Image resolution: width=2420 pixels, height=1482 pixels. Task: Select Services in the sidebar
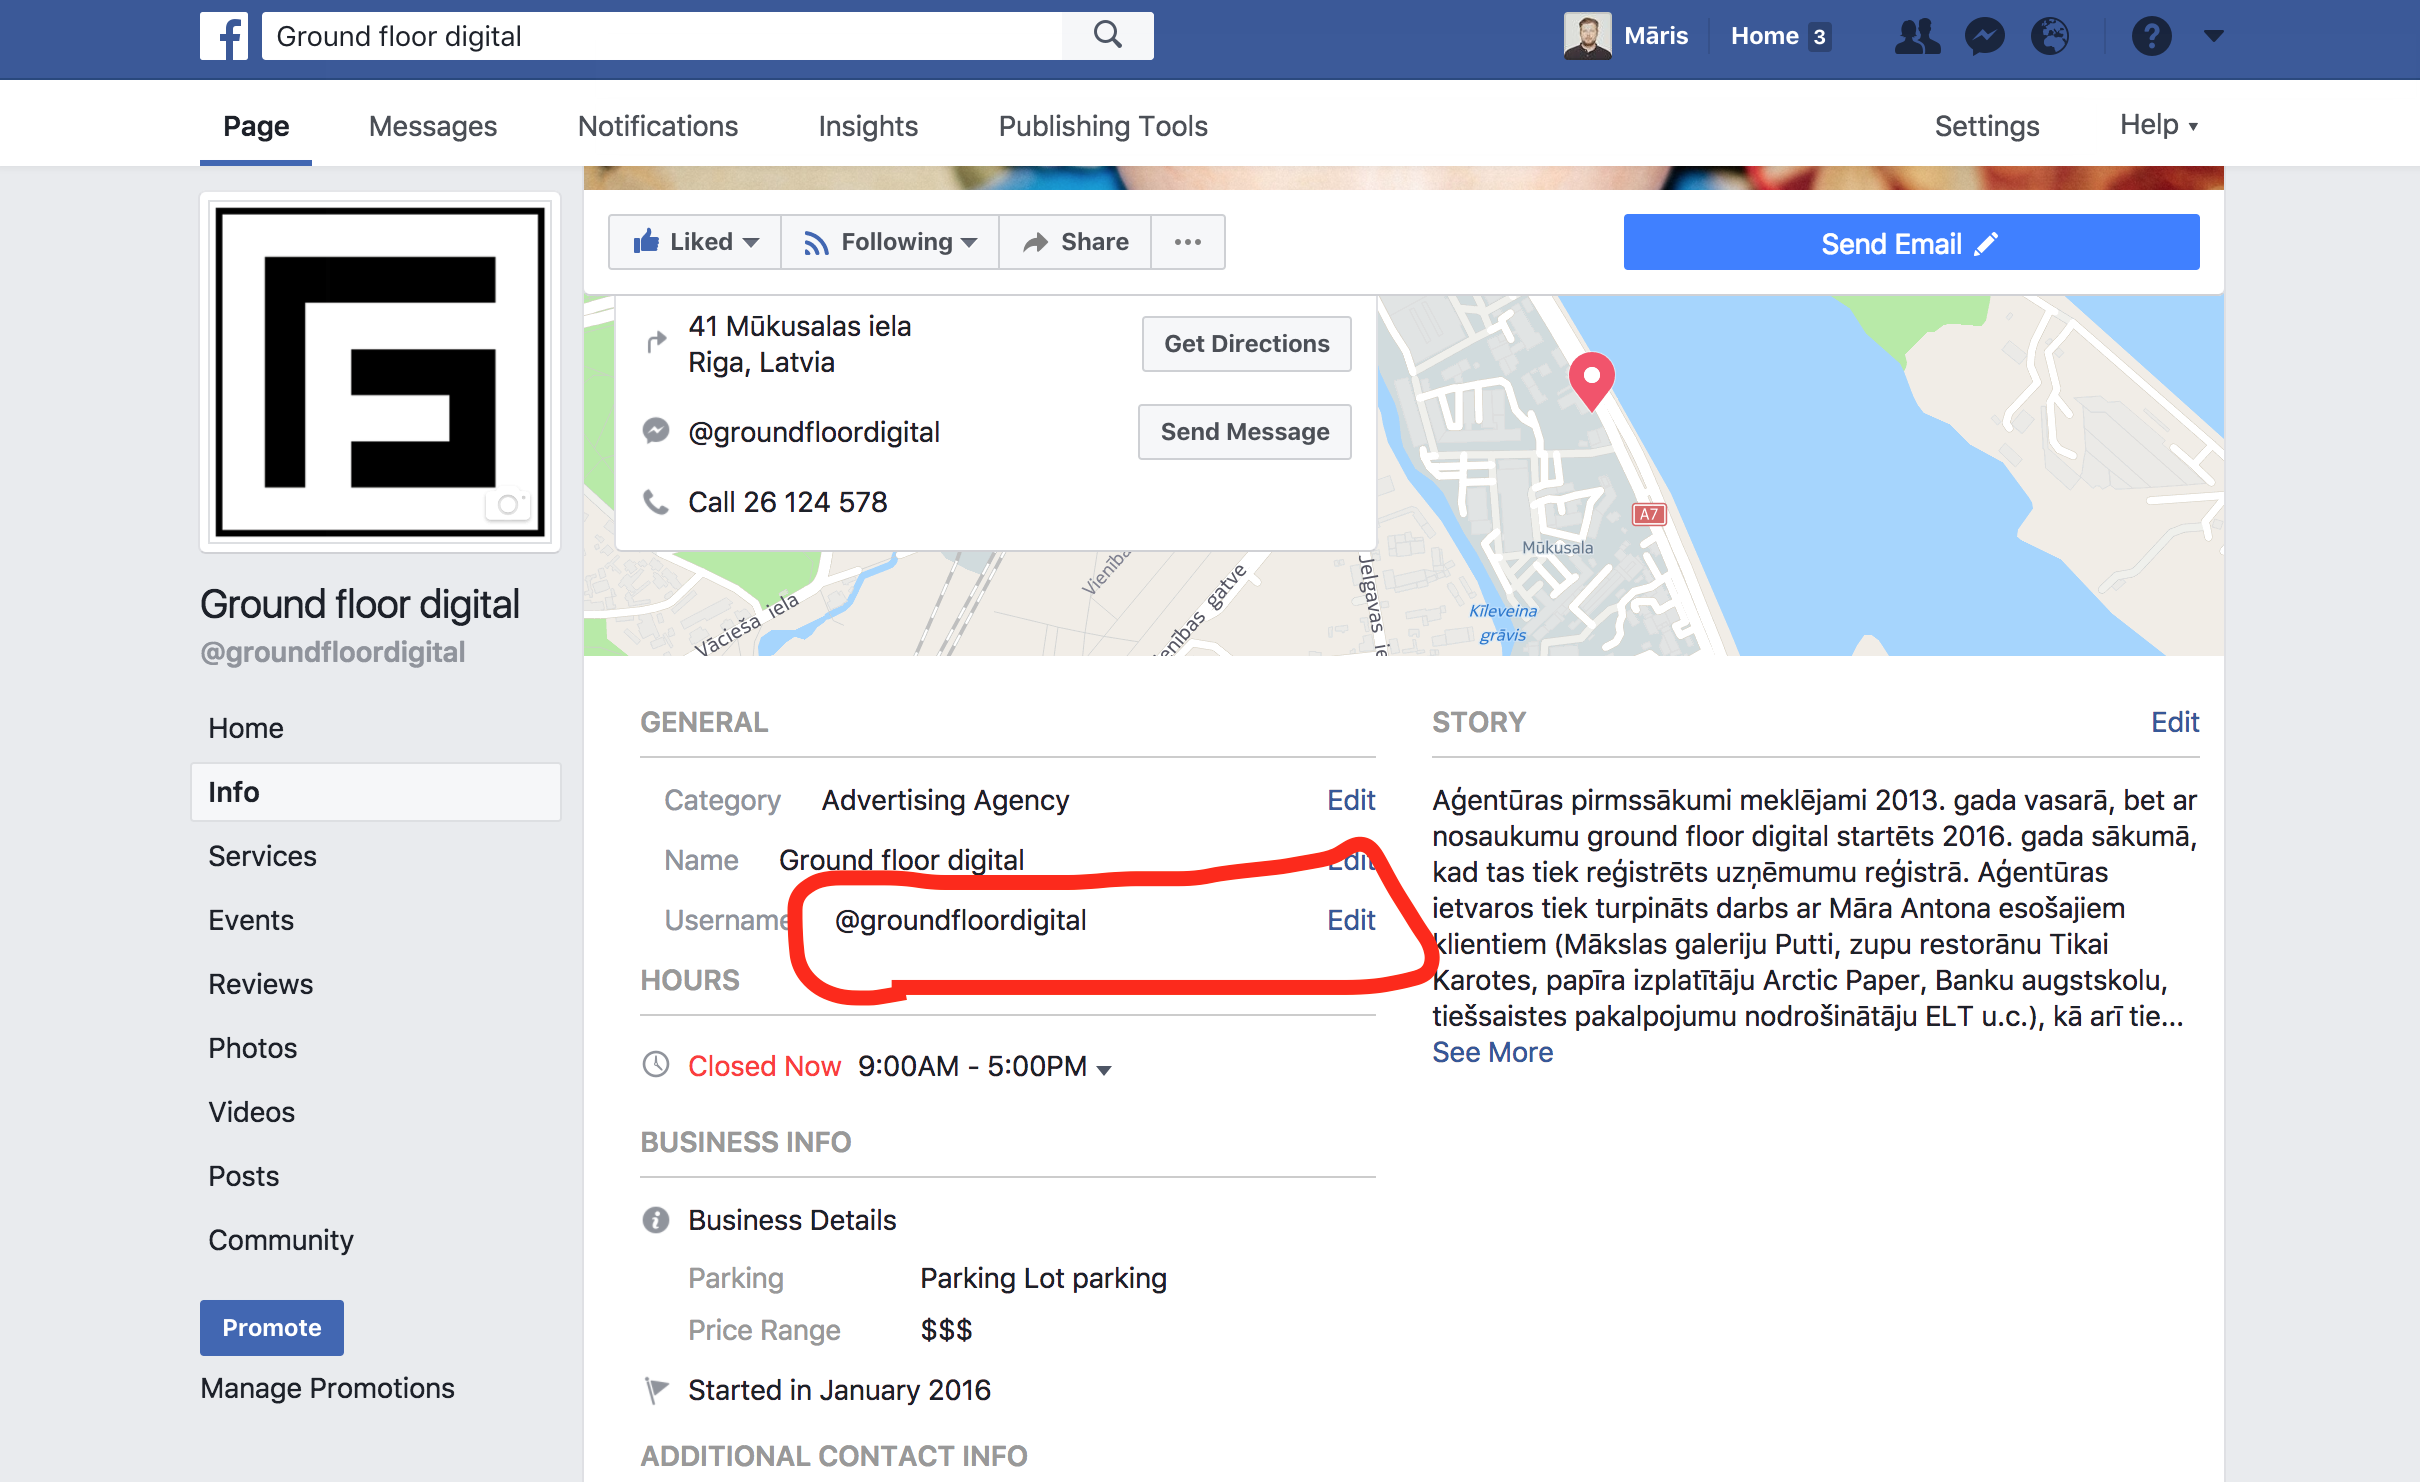pos(262,856)
